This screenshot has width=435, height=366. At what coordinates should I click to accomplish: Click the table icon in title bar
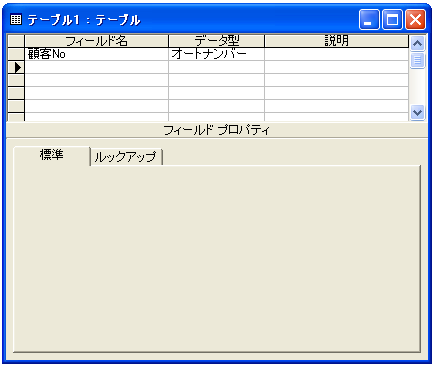click(16, 20)
